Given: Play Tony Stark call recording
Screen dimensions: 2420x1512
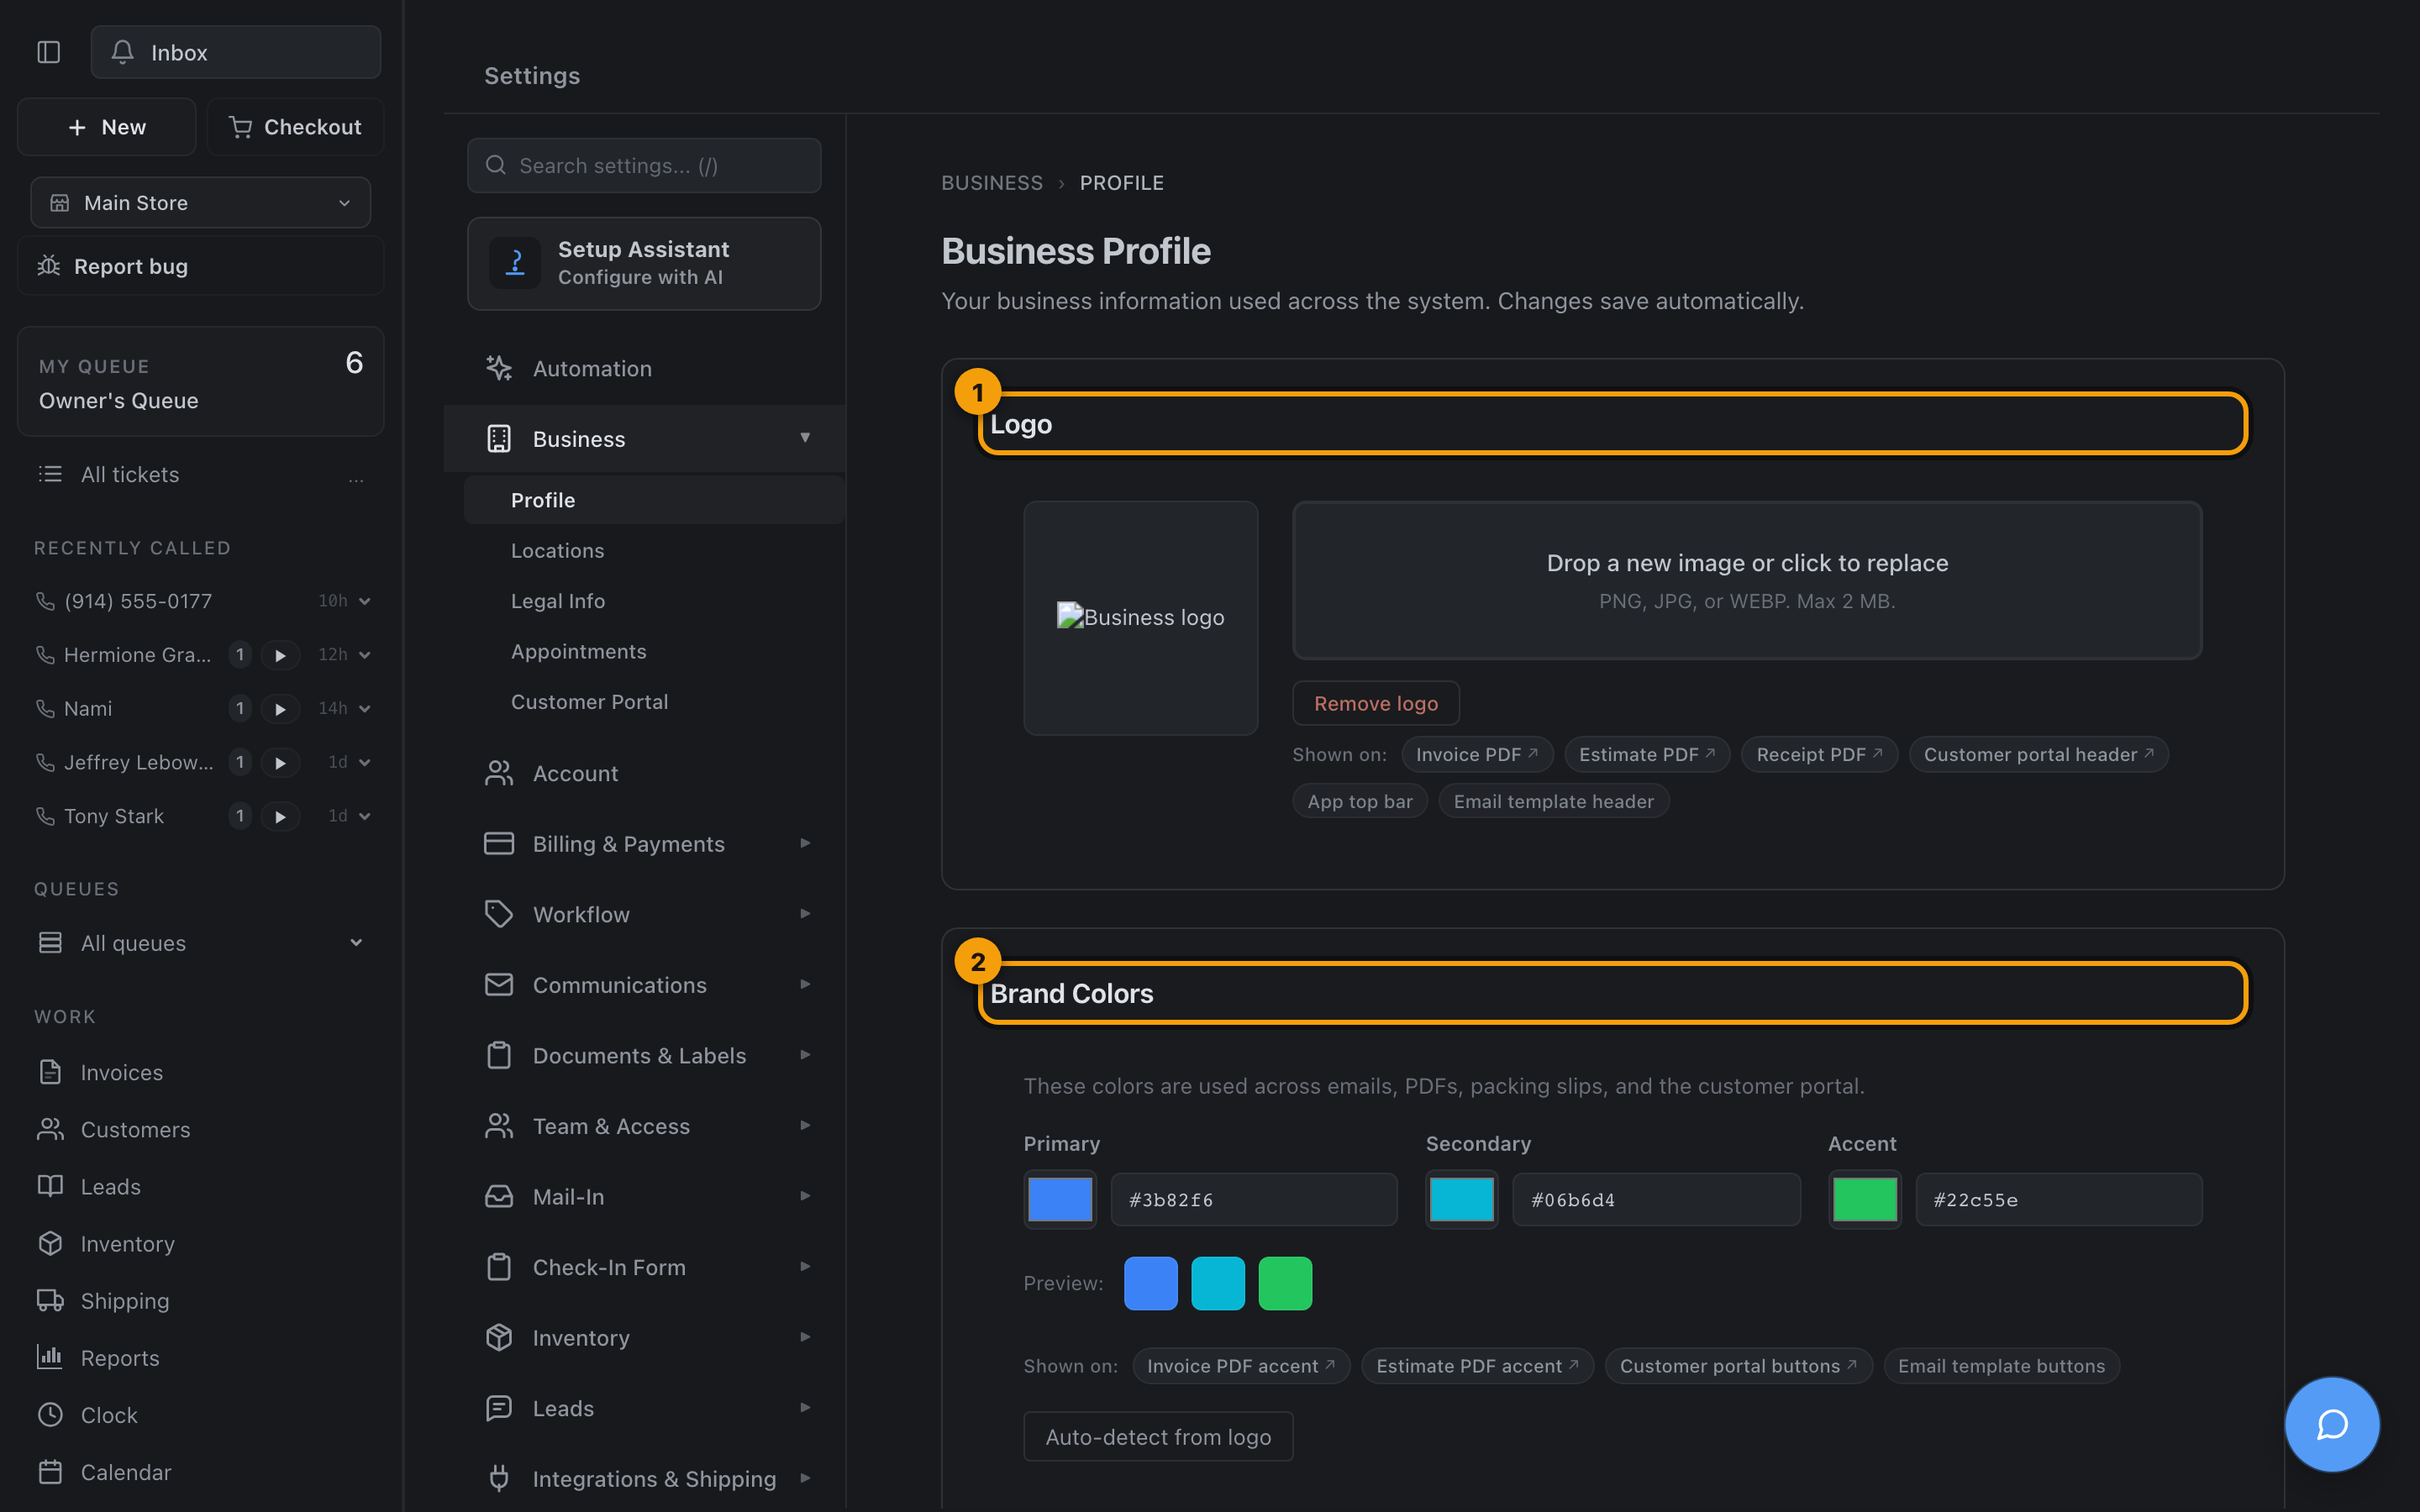Looking at the screenshot, I should (x=280, y=817).
